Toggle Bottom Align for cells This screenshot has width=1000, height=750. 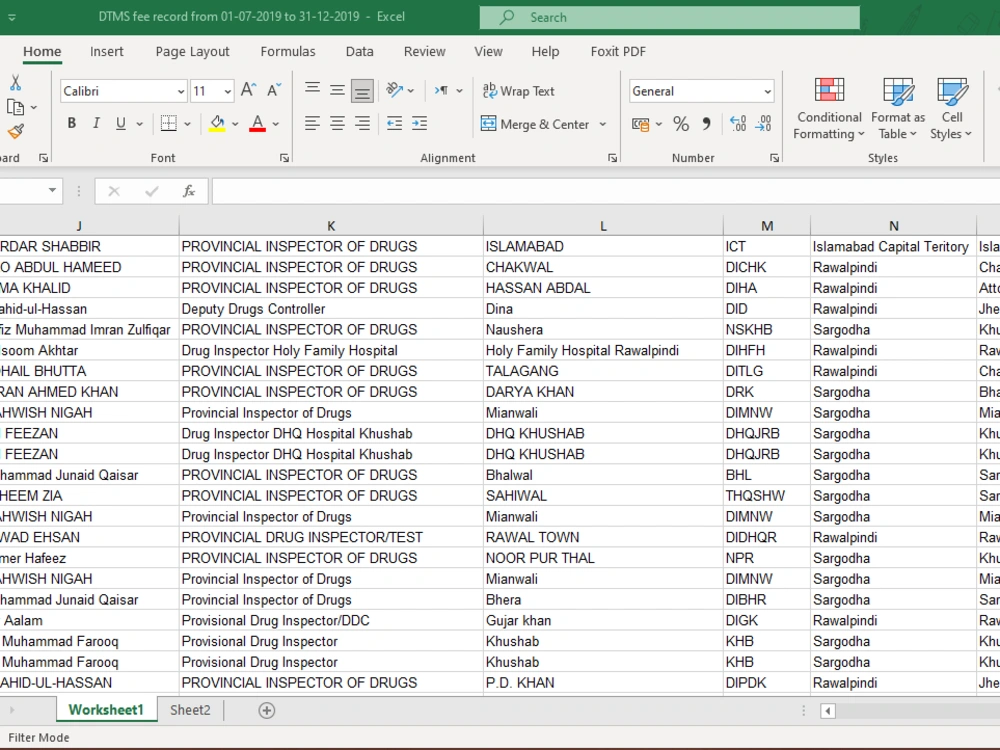pyautogui.click(x=362, y=91)
